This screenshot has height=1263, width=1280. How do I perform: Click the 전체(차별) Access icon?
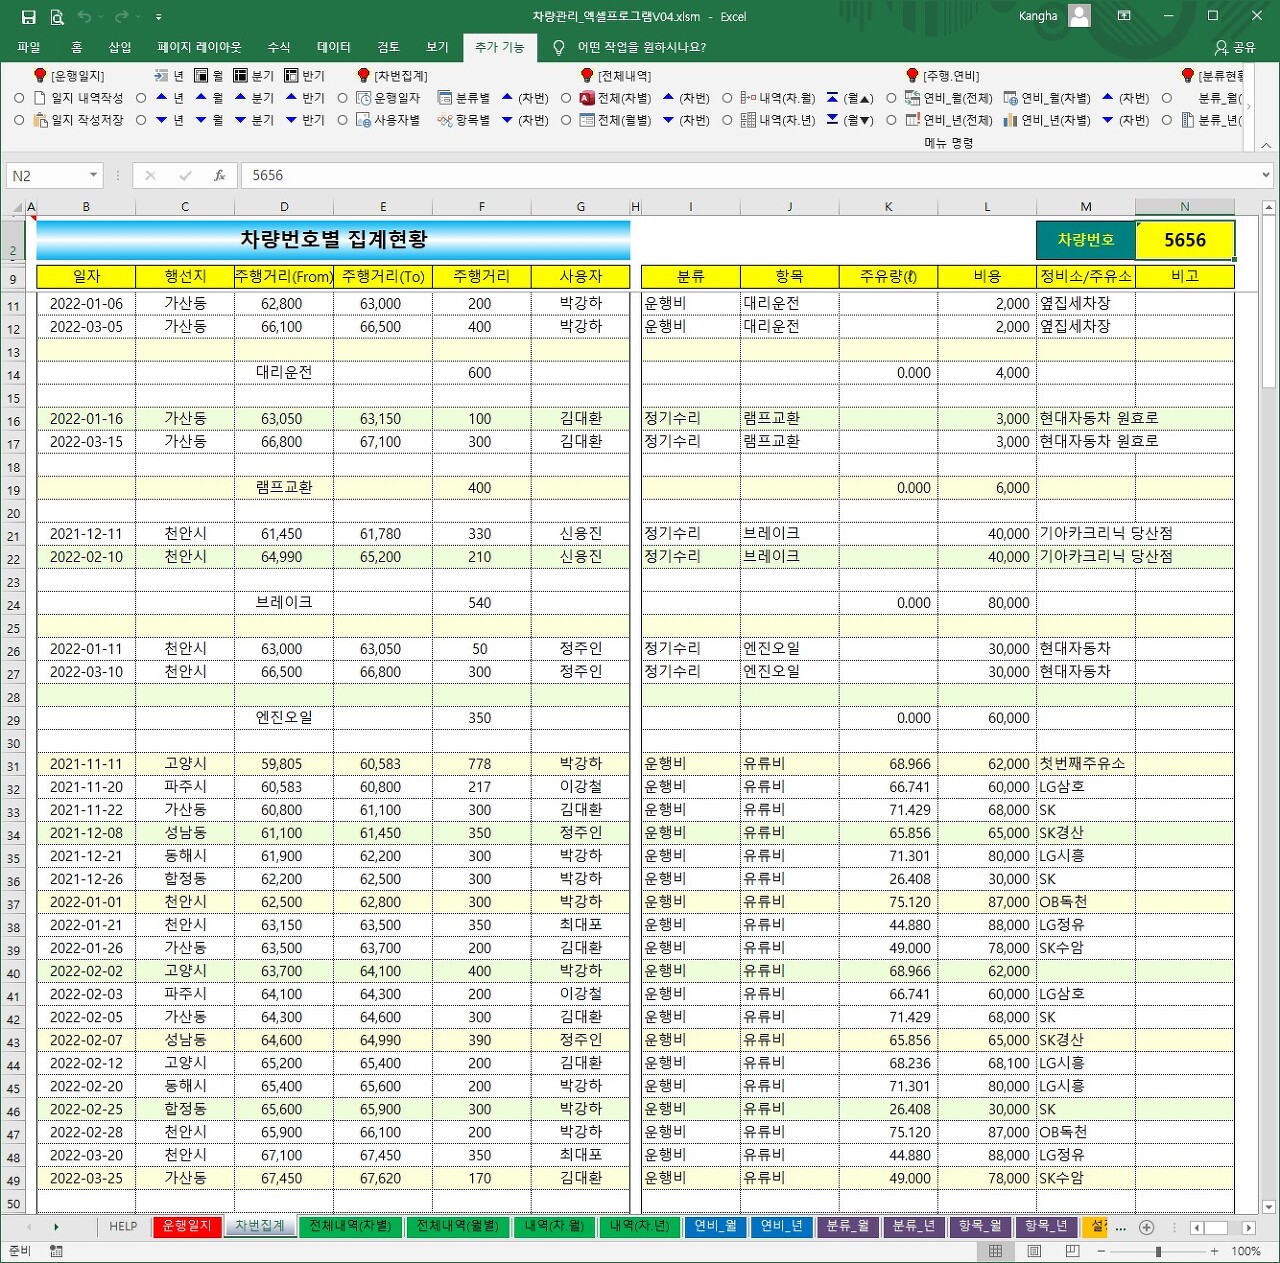pos(587,98)
